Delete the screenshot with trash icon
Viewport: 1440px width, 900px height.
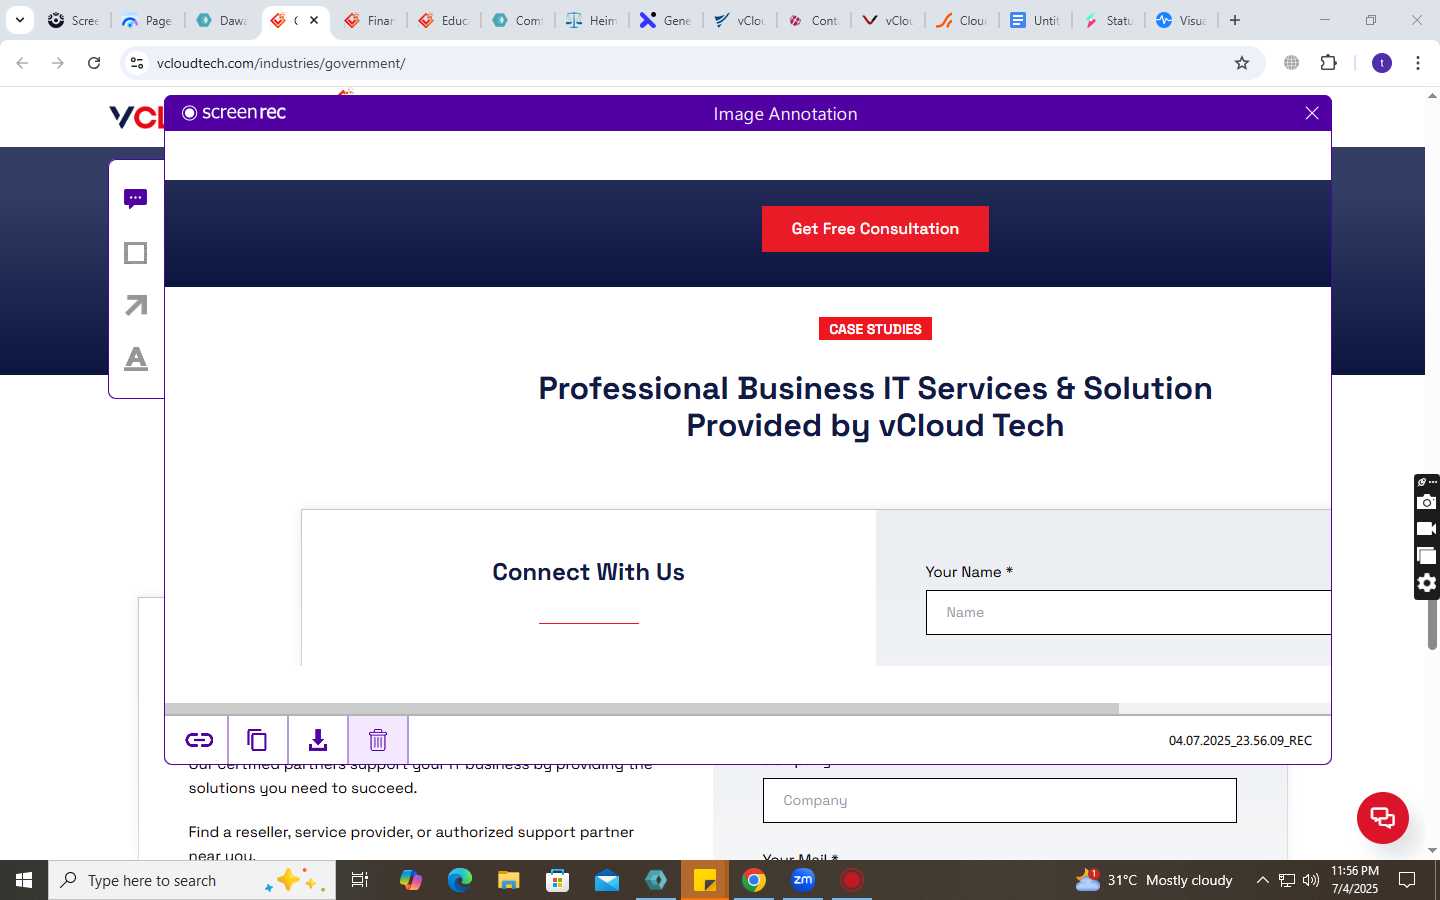coord(378,740)
